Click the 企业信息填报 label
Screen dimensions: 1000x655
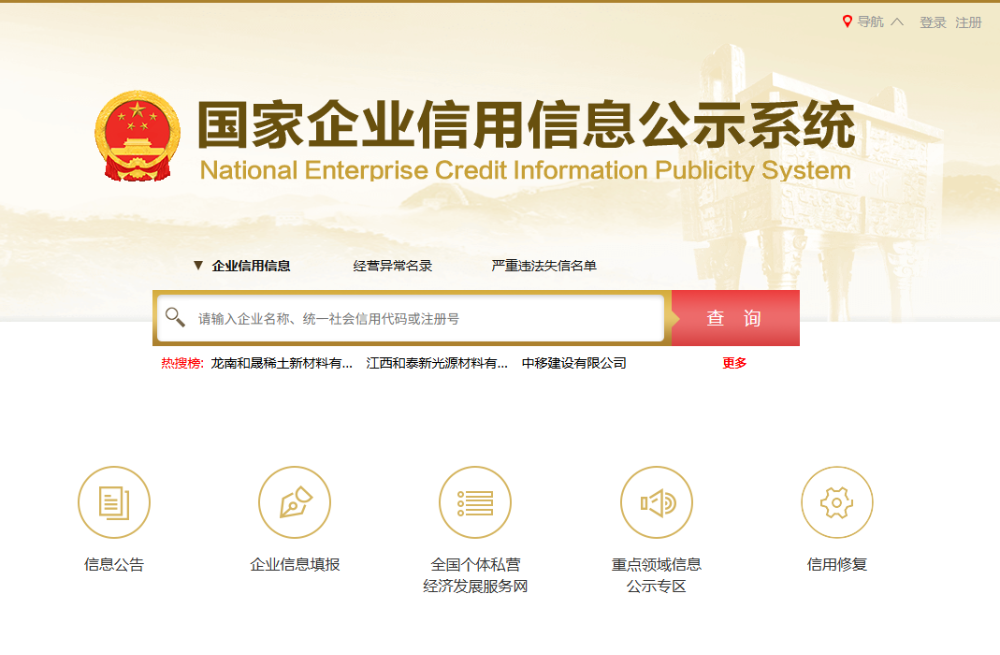pyautogui.click(x=295, y=564)
